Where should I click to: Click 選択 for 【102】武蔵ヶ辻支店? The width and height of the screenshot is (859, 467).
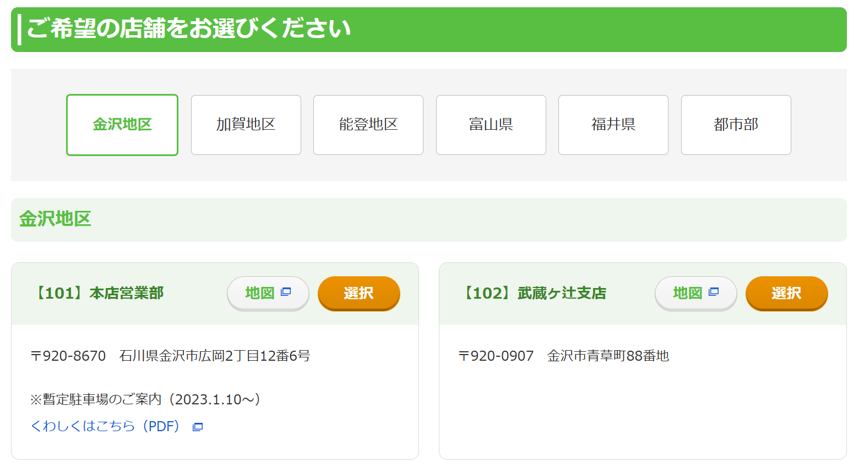pyautogui.click(x=787, y=293)
